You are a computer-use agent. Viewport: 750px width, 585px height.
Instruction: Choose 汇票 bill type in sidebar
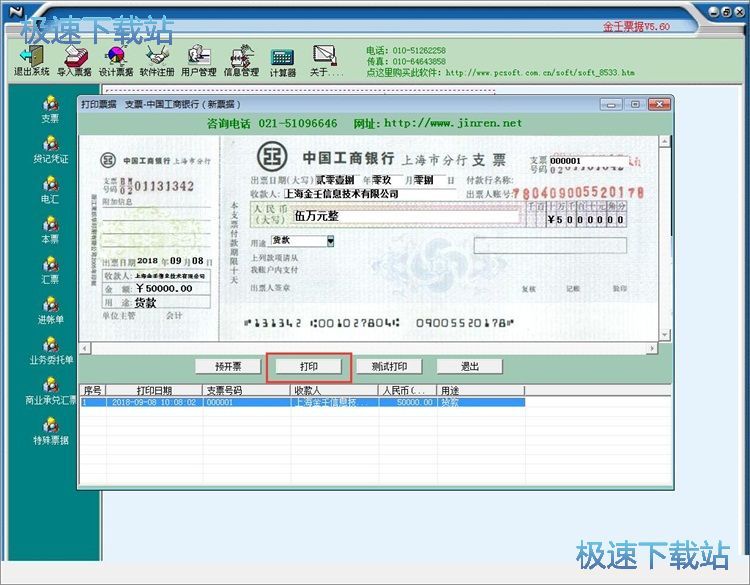[x=50, y=270]
